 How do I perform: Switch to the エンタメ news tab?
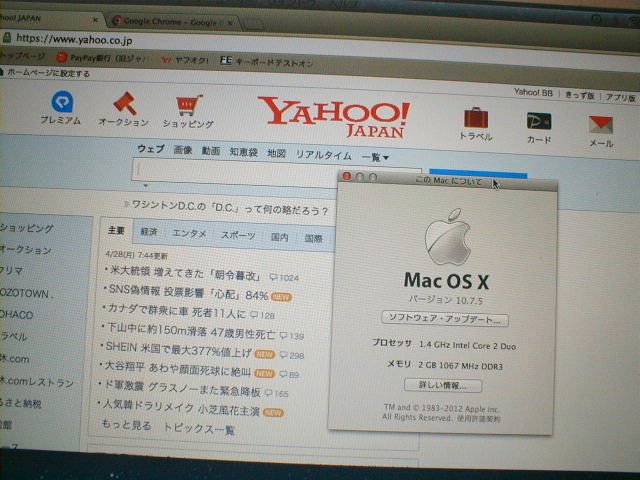click(x=189, y=233)
